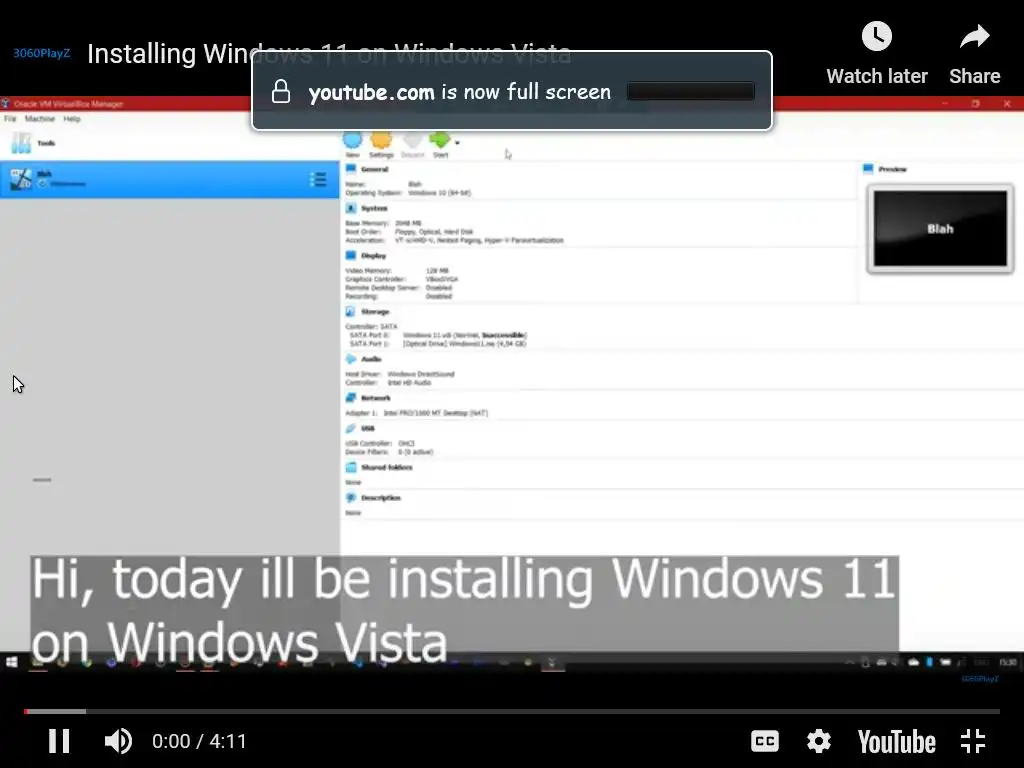Viewport: 1024px width, 768px height.
Task: Click the 0:00 / 4:11 time display
Action: click(x=199, y=741)
